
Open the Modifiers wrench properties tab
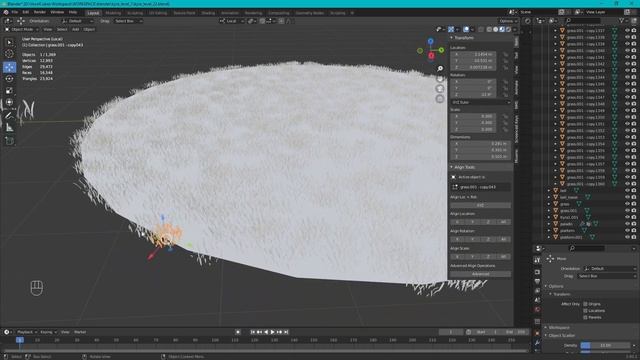tap(537, 343)
